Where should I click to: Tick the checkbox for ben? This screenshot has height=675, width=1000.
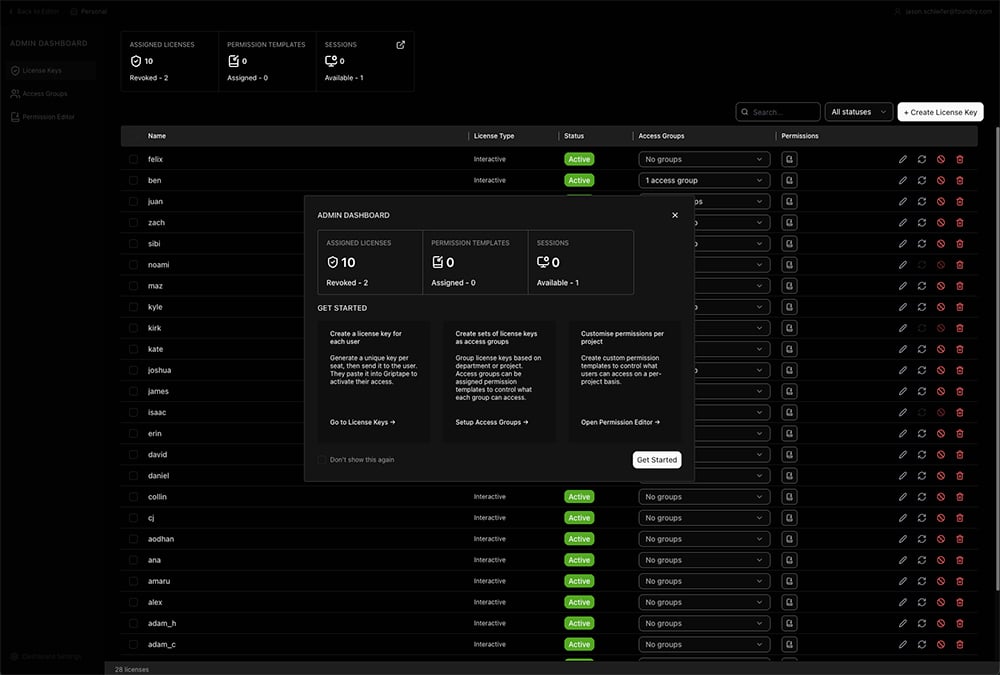click(x=133, y=181)
